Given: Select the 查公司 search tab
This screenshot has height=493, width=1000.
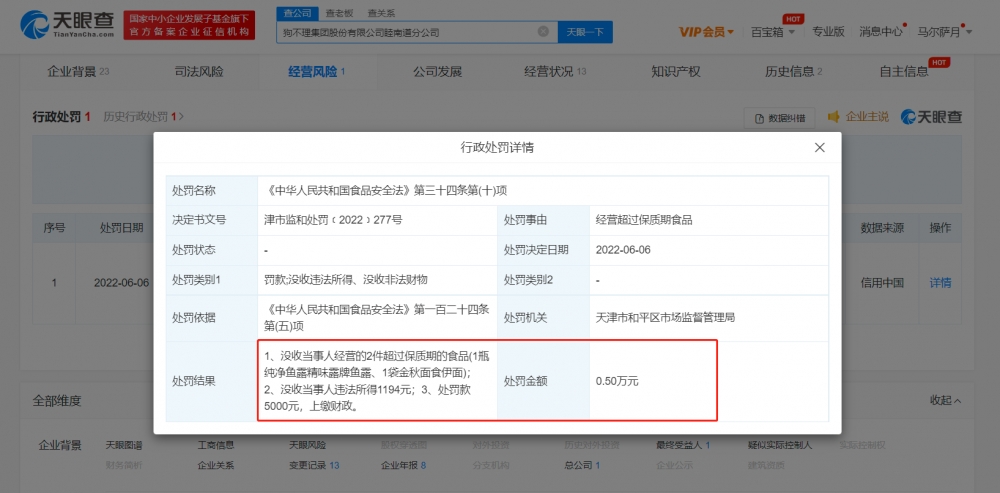Looking at the screenshot, I should click(295, 13).
